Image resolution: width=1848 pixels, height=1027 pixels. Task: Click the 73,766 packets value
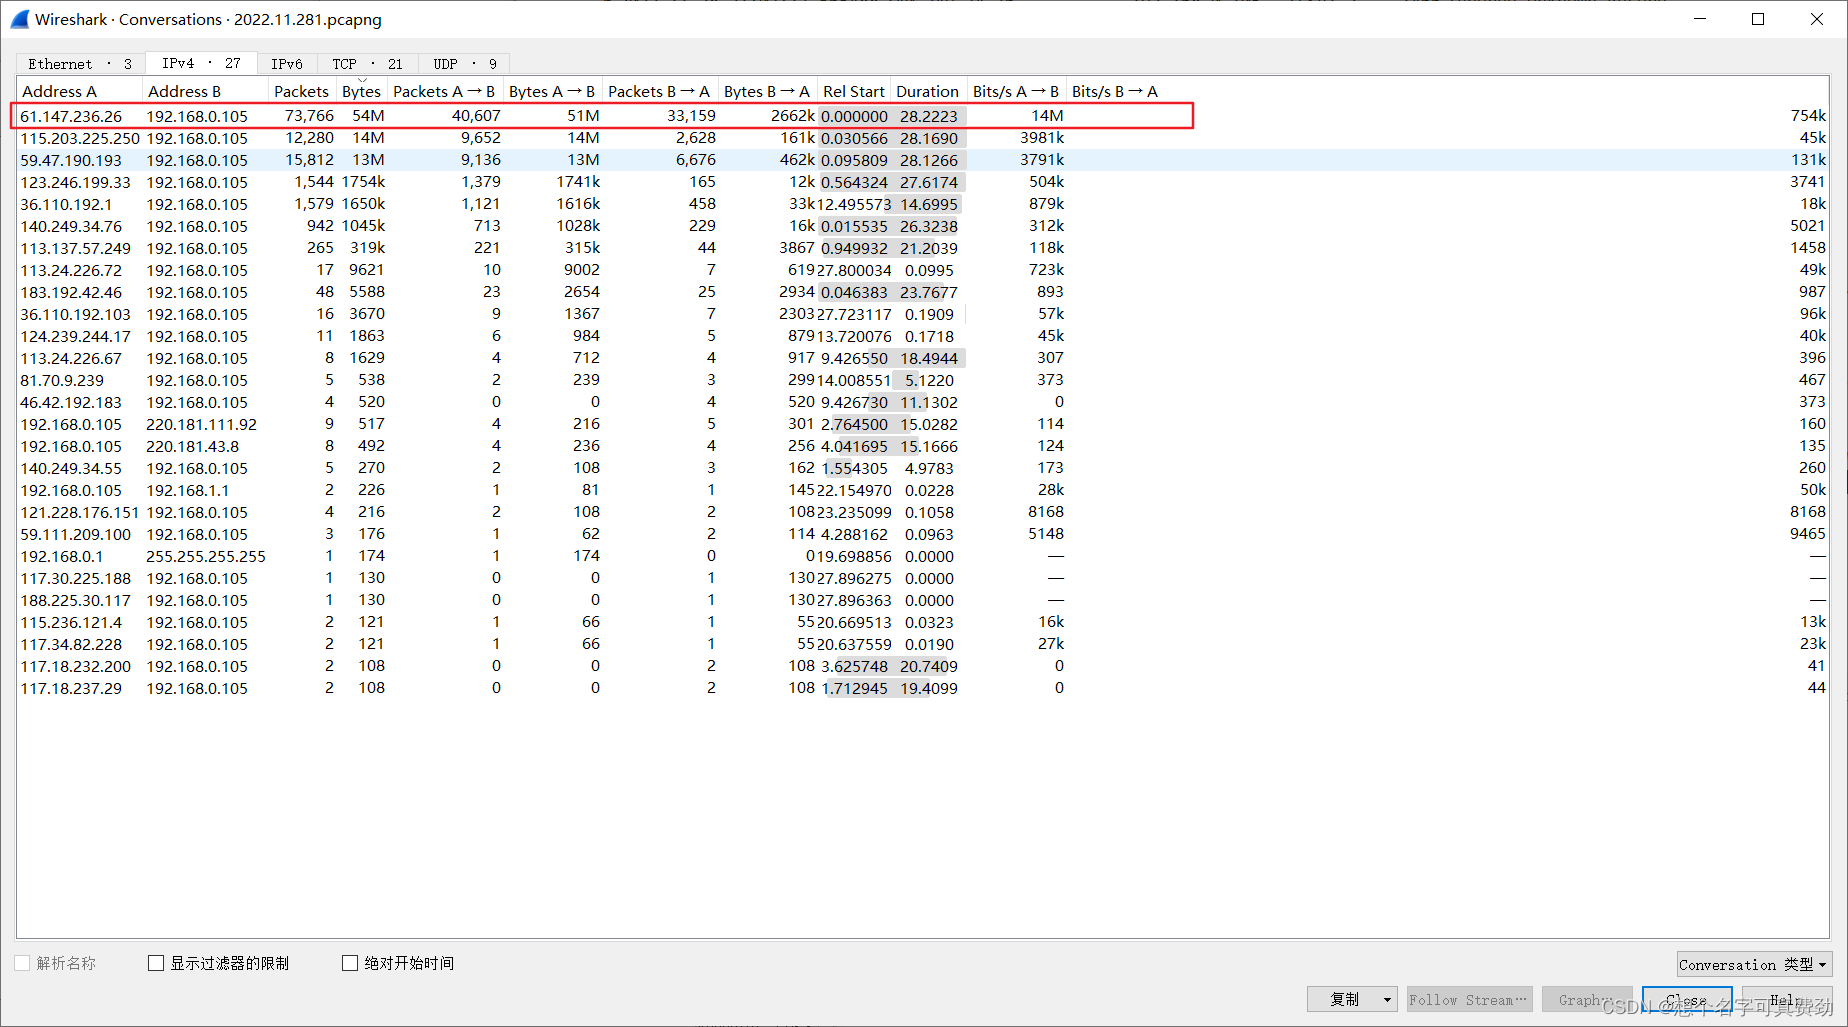pyautogui.click(x=310, y=116)
